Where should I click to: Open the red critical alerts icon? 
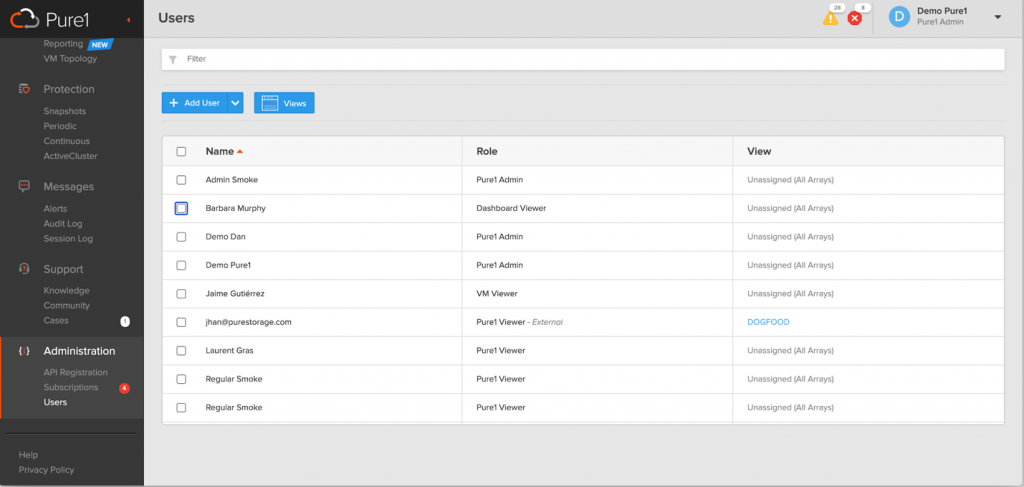(x=854, y=18)
